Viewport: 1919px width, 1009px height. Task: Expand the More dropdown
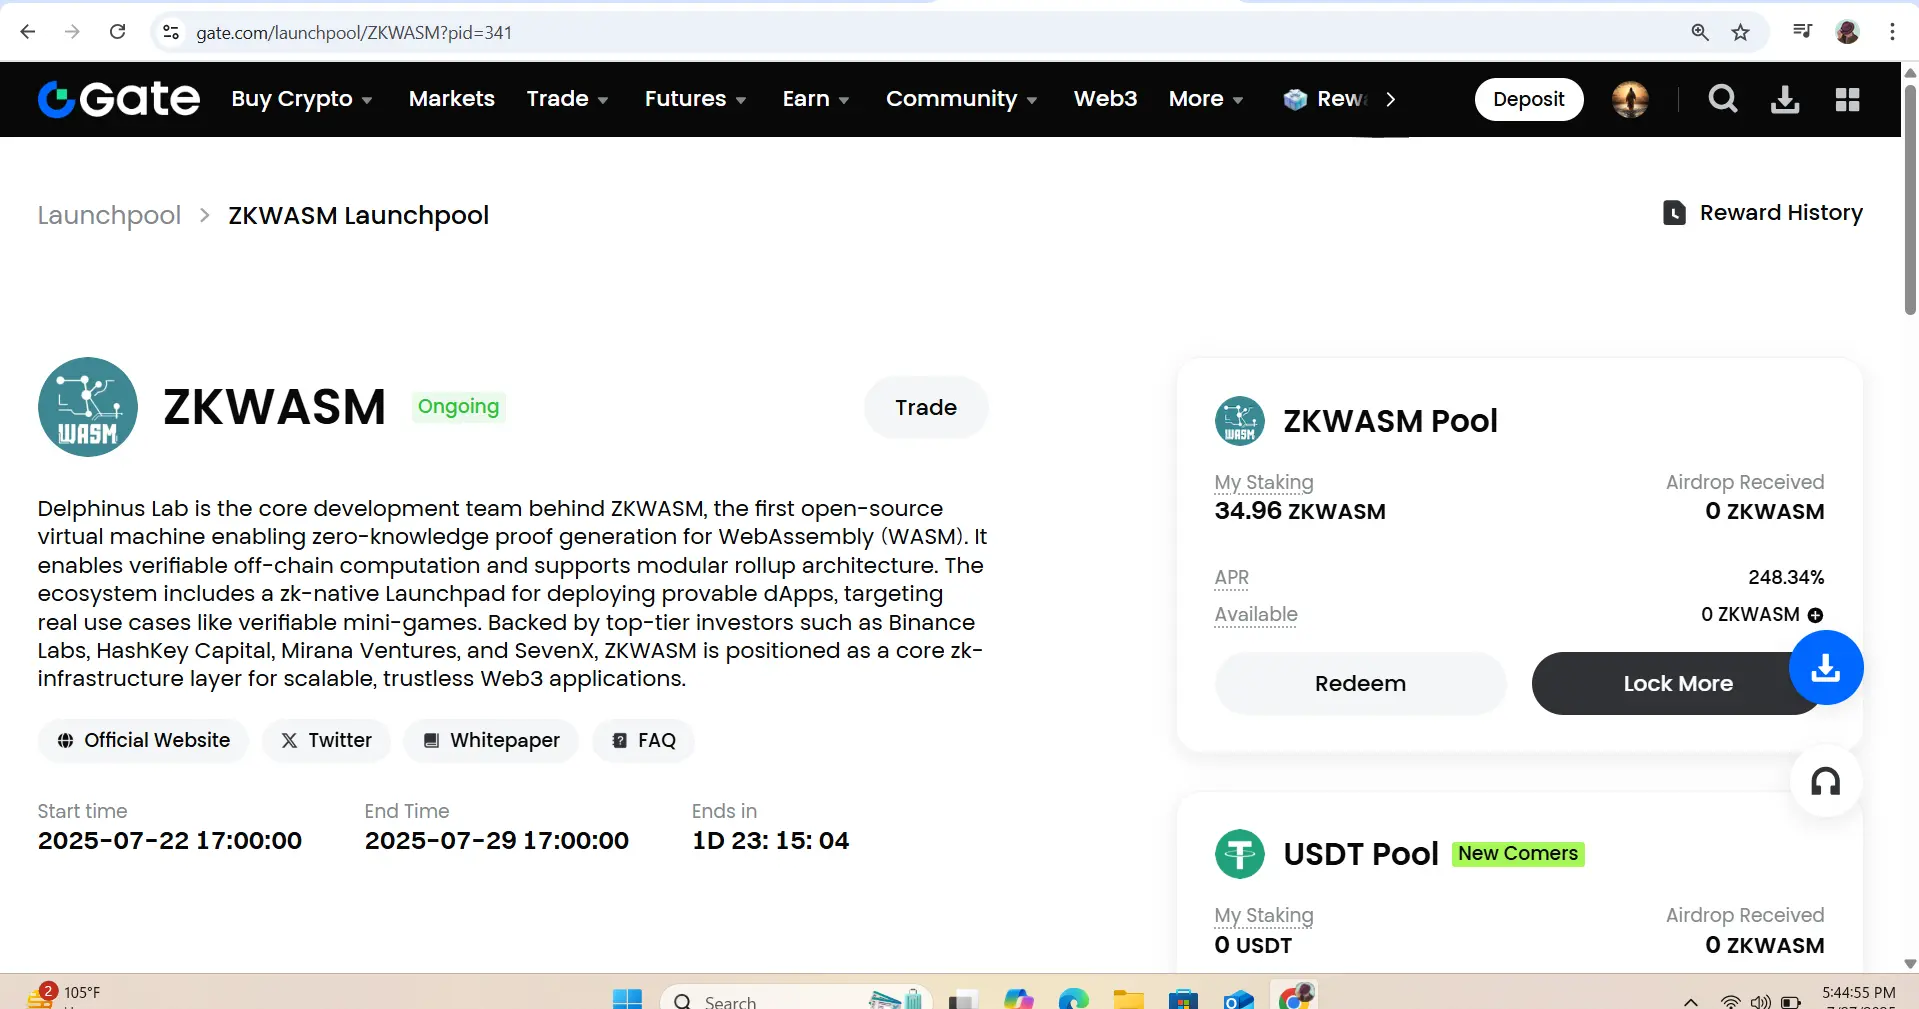(1206, 99)
